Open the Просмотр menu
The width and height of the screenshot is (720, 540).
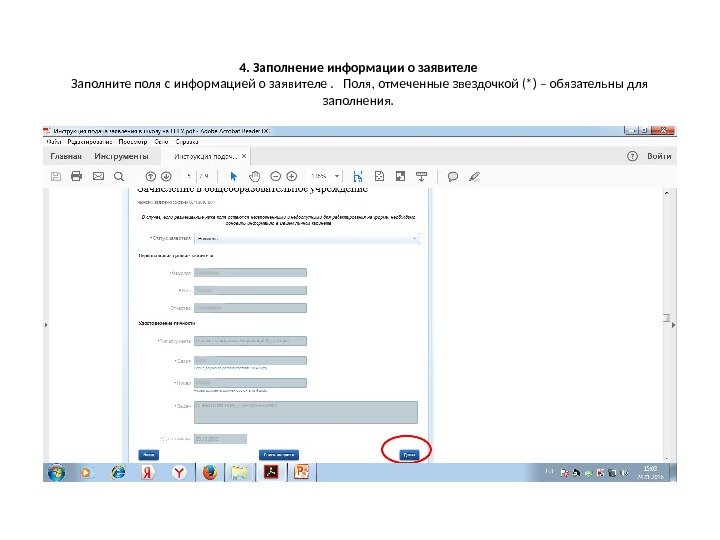(133, 142)
